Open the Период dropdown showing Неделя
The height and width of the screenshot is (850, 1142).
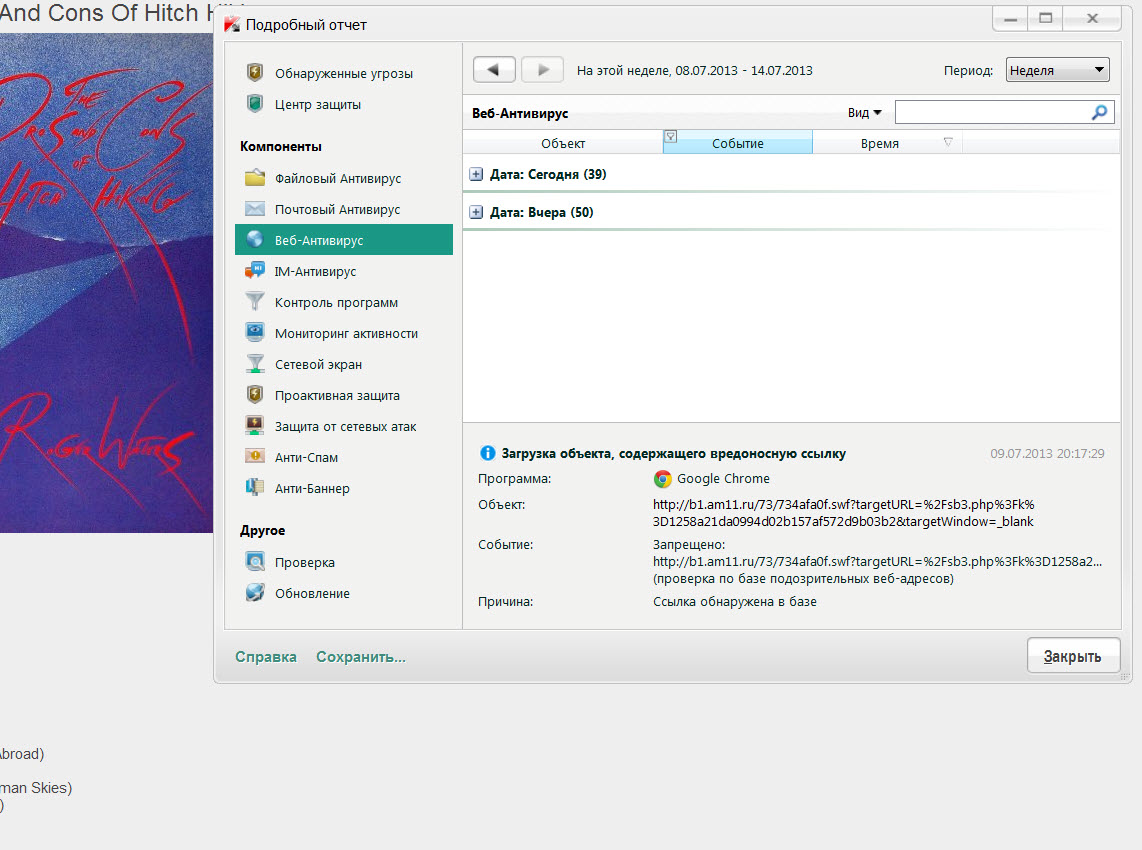click(1058, 70)
